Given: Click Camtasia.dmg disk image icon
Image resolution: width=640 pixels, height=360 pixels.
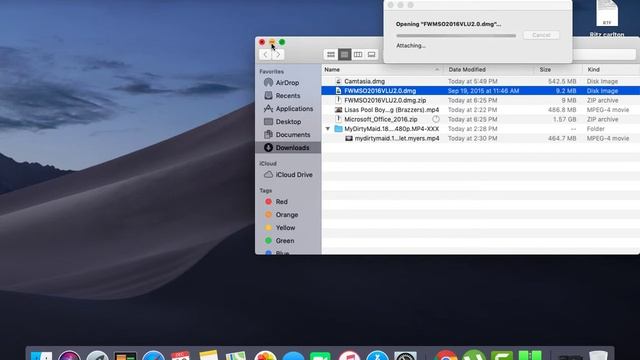Looking at the screenshot, I should pos(338,81).
